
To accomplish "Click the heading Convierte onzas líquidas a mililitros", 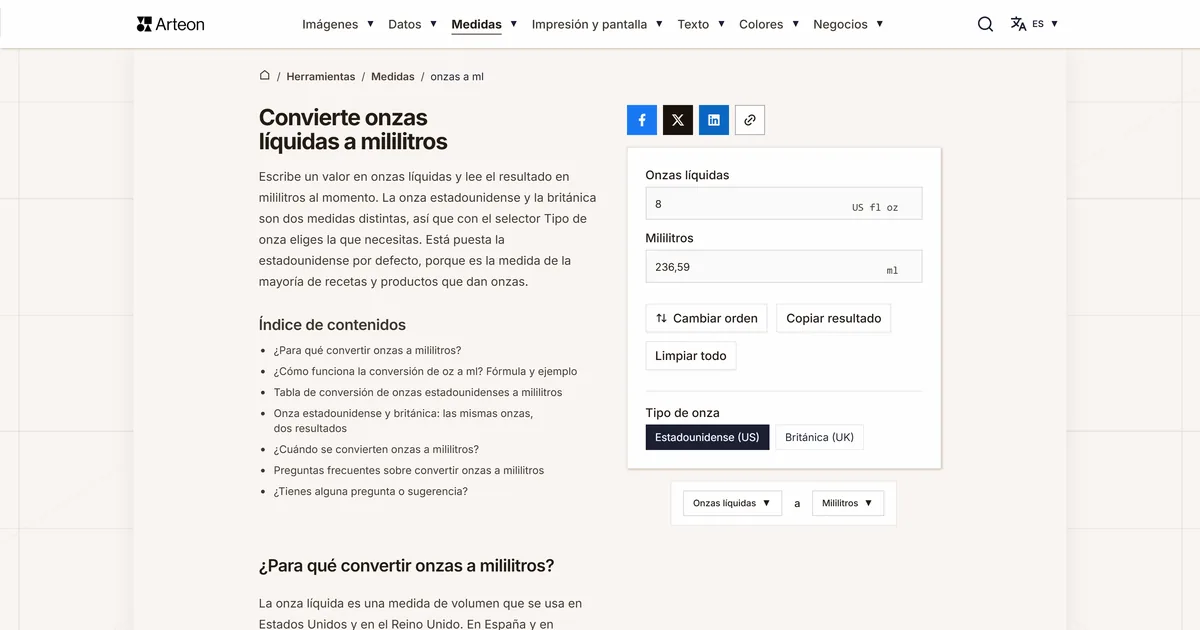I will (x=353, y=129).
